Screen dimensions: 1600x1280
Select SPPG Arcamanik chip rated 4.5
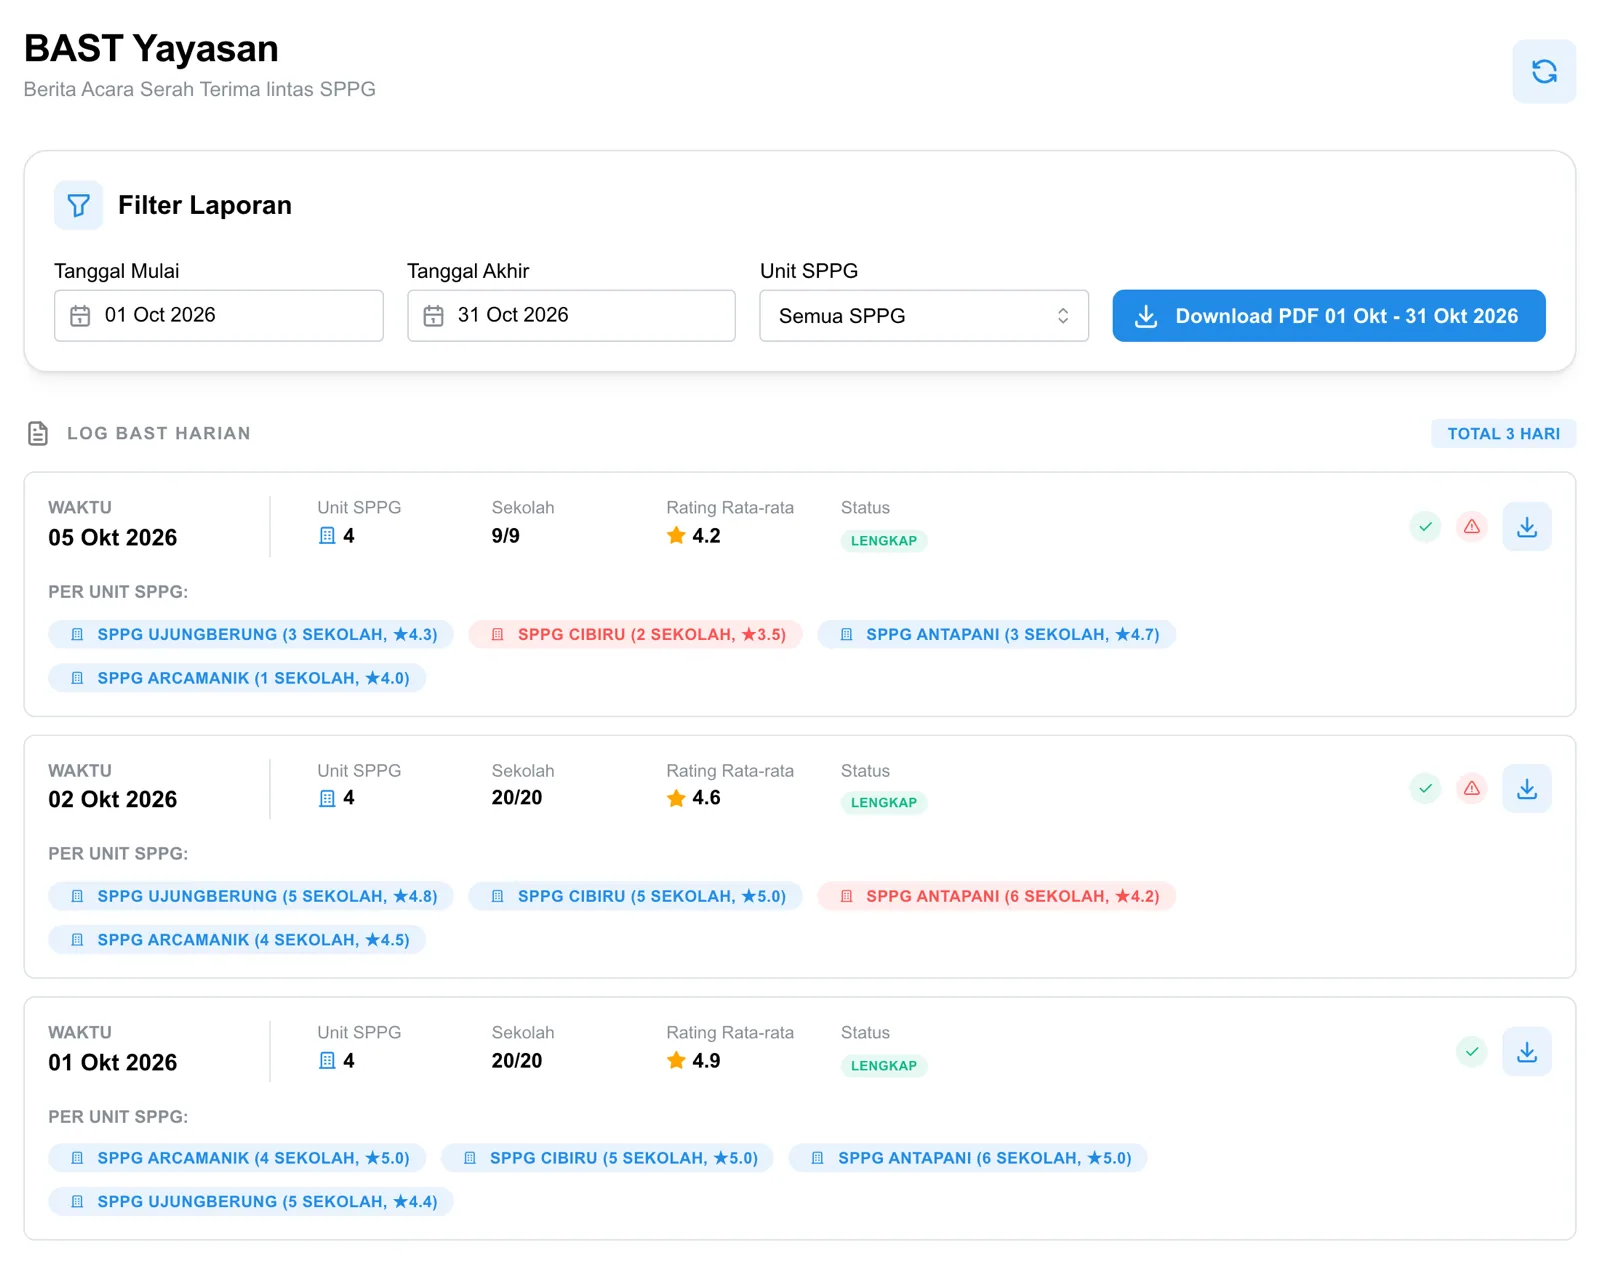coord(237,941)
